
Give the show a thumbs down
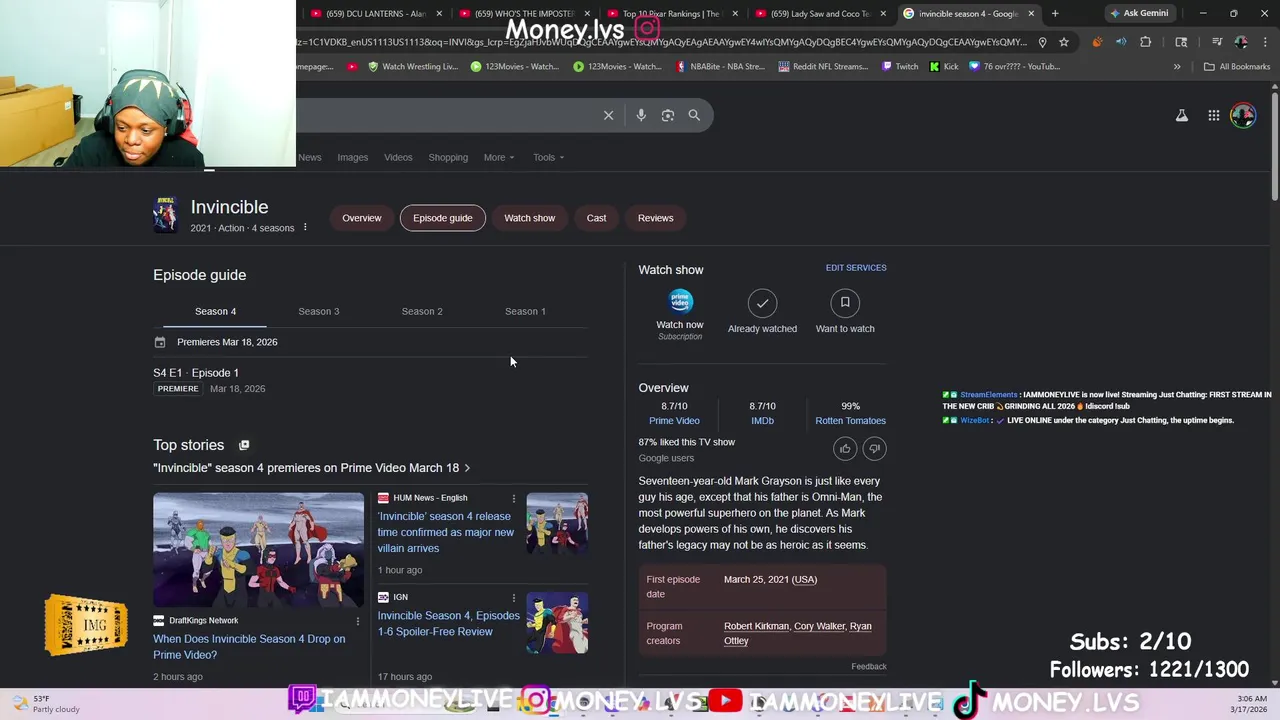(x=874, y=449)
